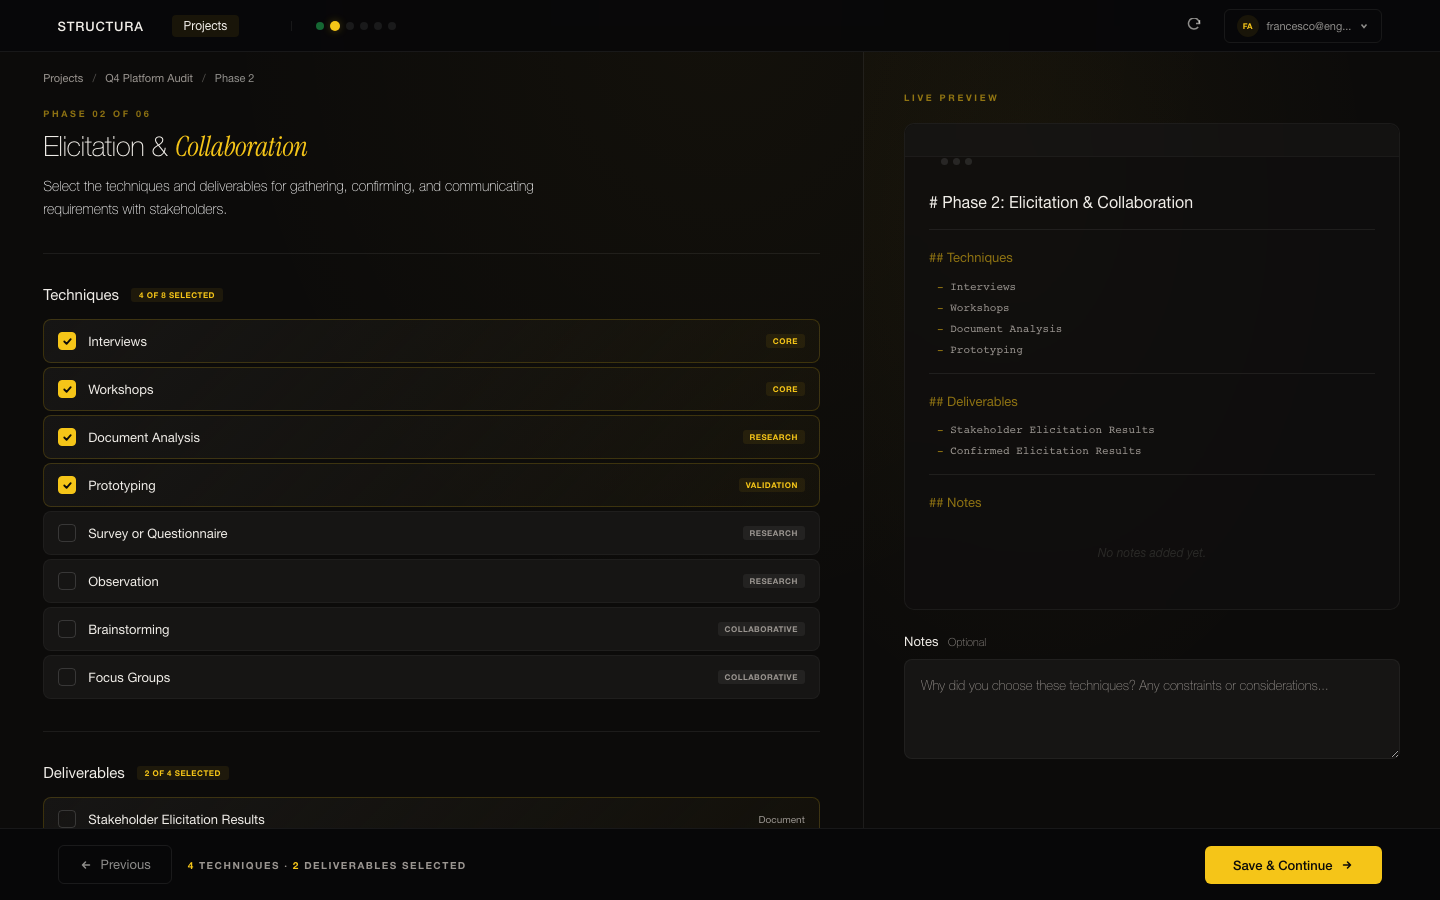The width and height of the screenshot is (1440, 900).
Task: Enable the Brainstorming technique
Action: 67,629
